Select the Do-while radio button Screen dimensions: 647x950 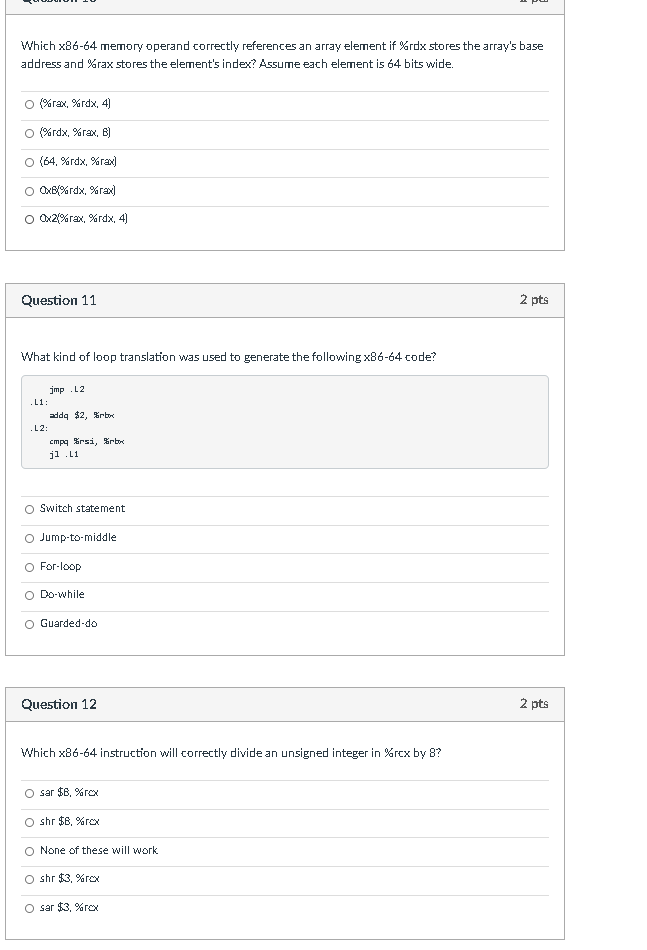click(x=30, y=595)
